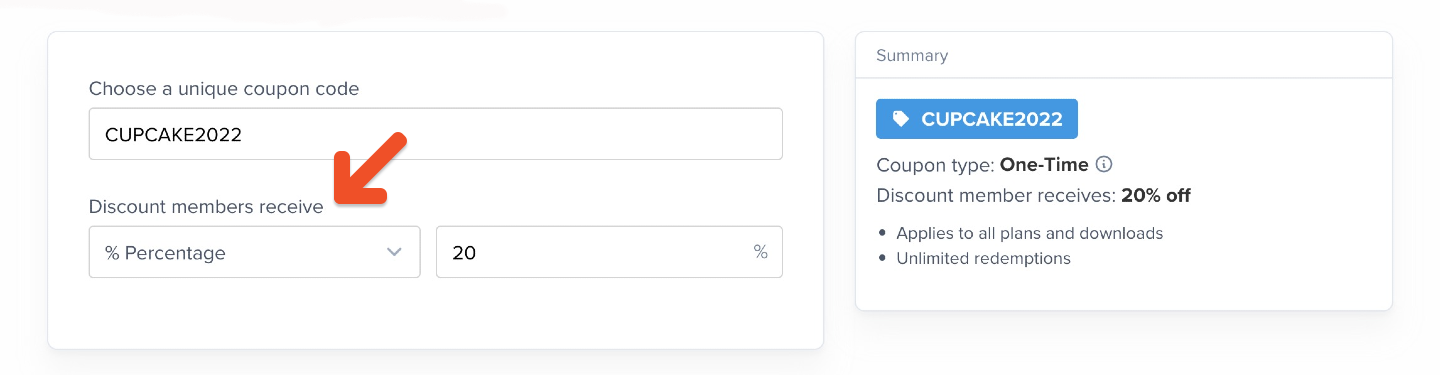Click the bold '20% off' text
The height and width of the screenshot is (375, 1440).
click(1156, 196)
